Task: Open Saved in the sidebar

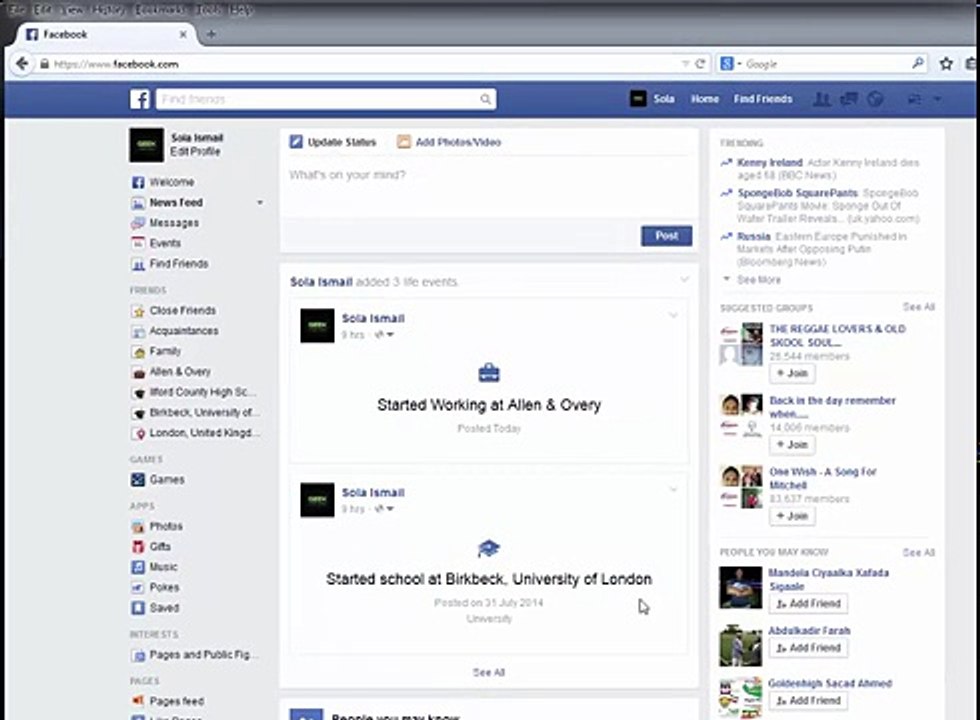Action: pos(155,608)
